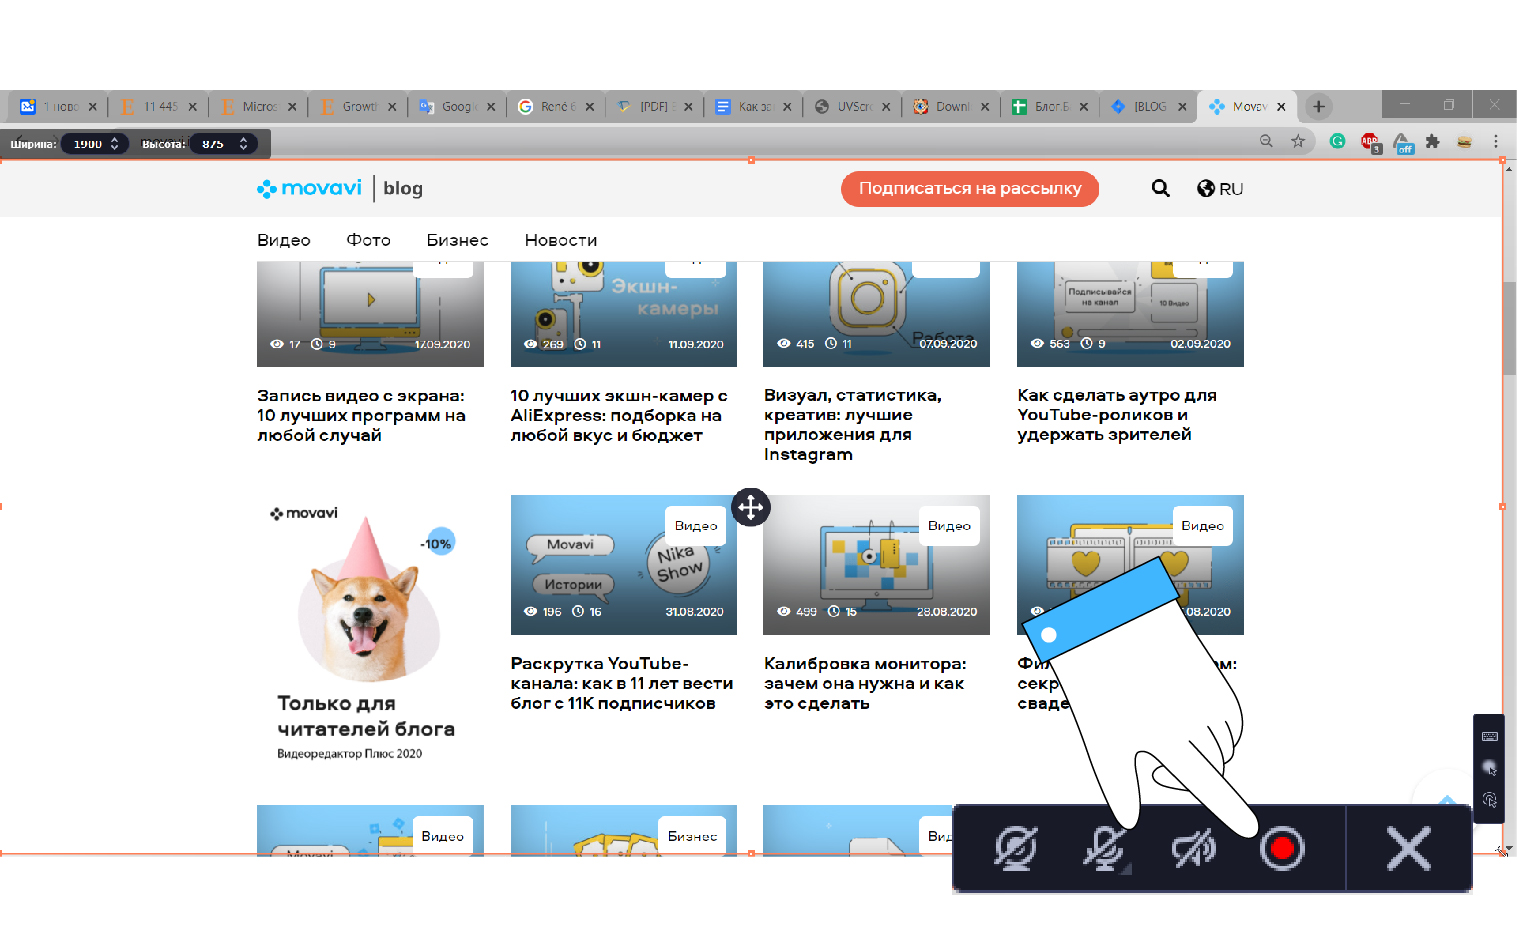Click the Видео tag on monitor calibration card

pyautogui.click(x=949, y=526)
